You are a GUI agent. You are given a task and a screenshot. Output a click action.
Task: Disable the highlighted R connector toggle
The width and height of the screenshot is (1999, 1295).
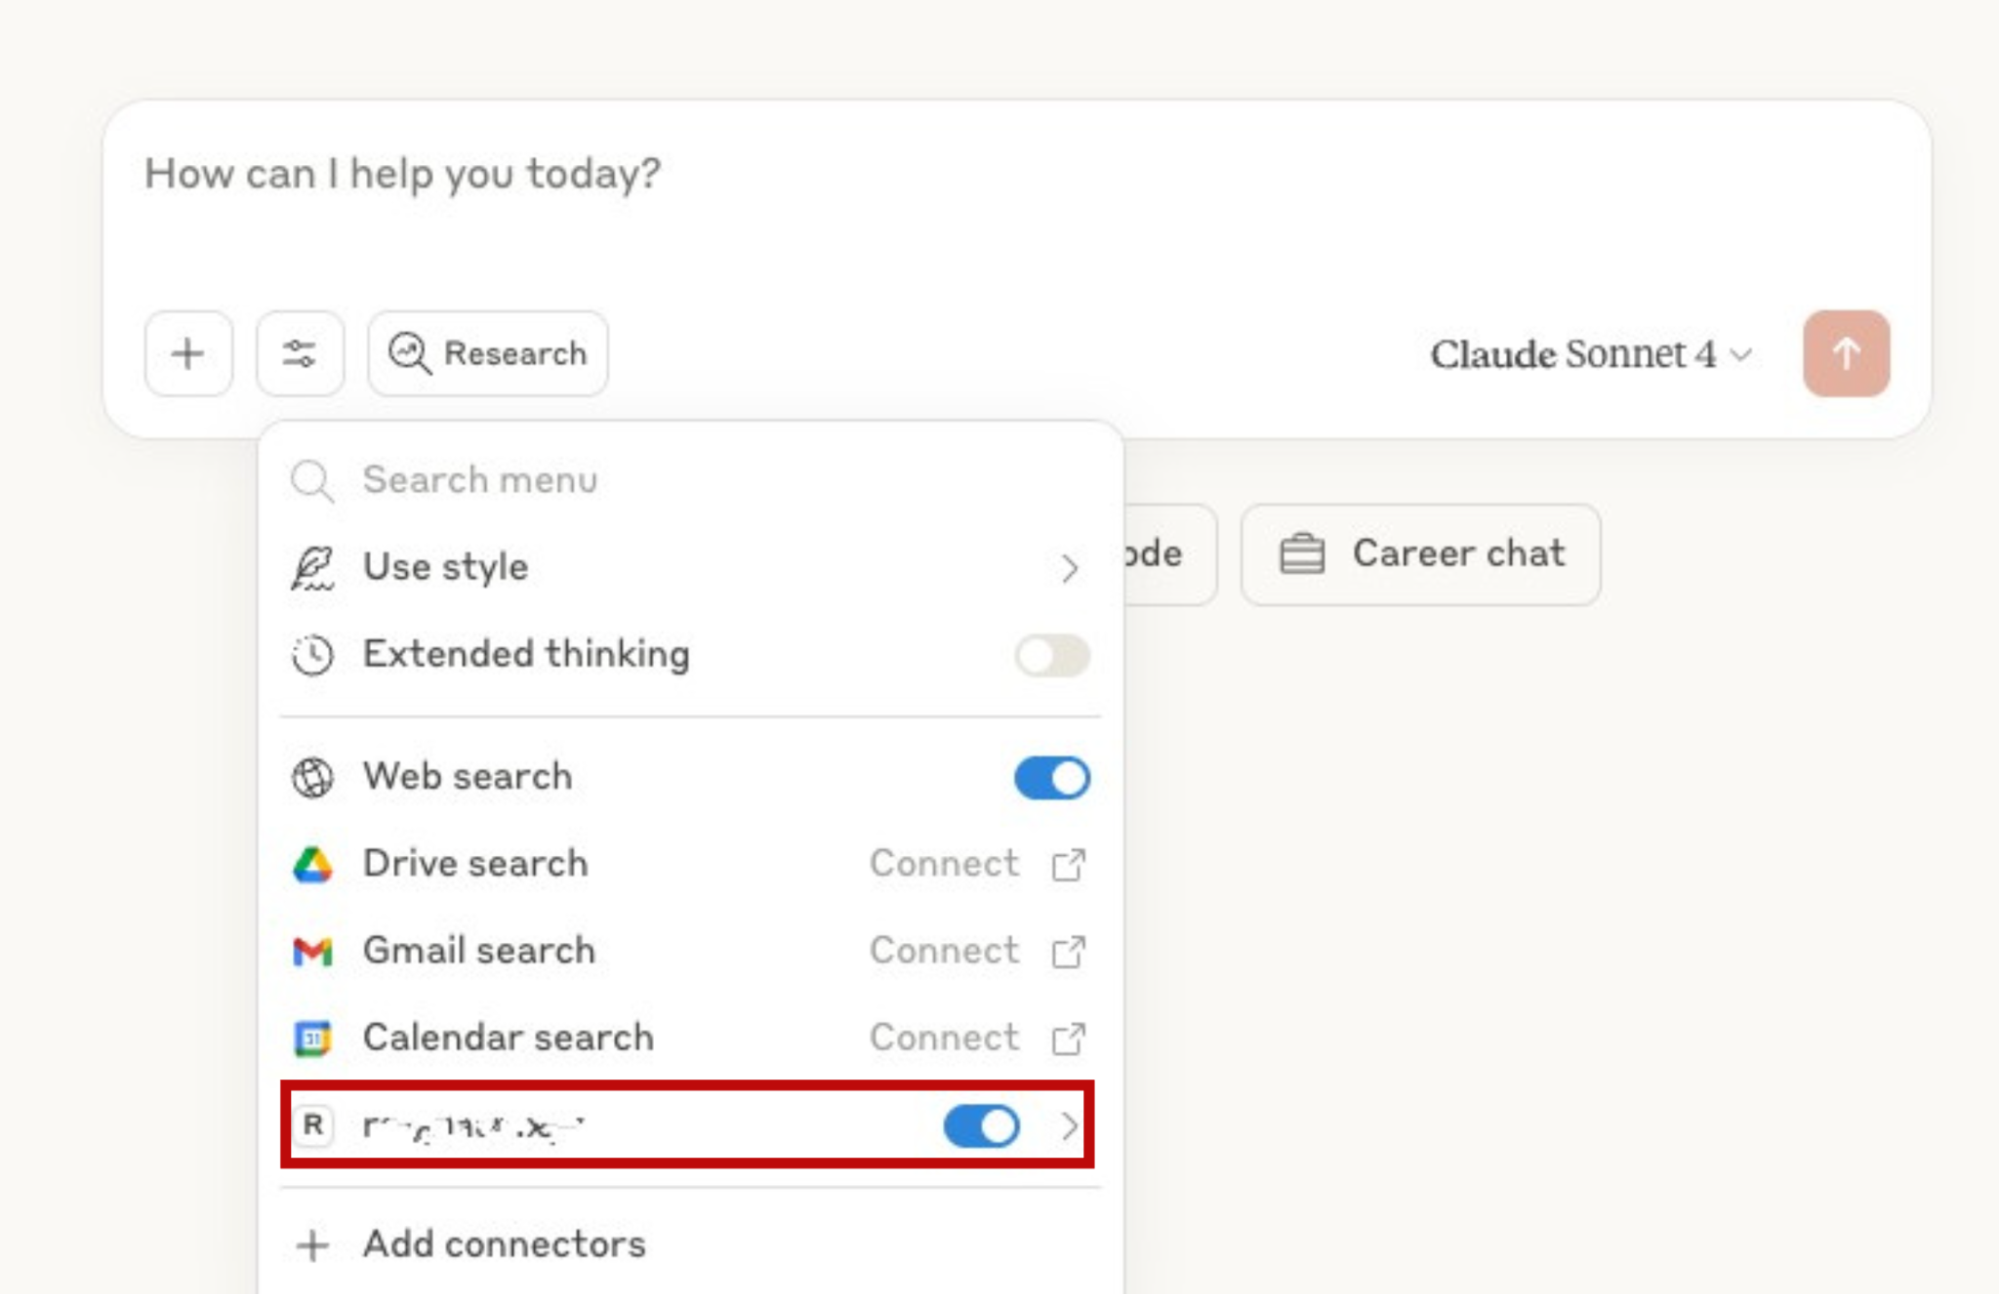point(981,1127)
